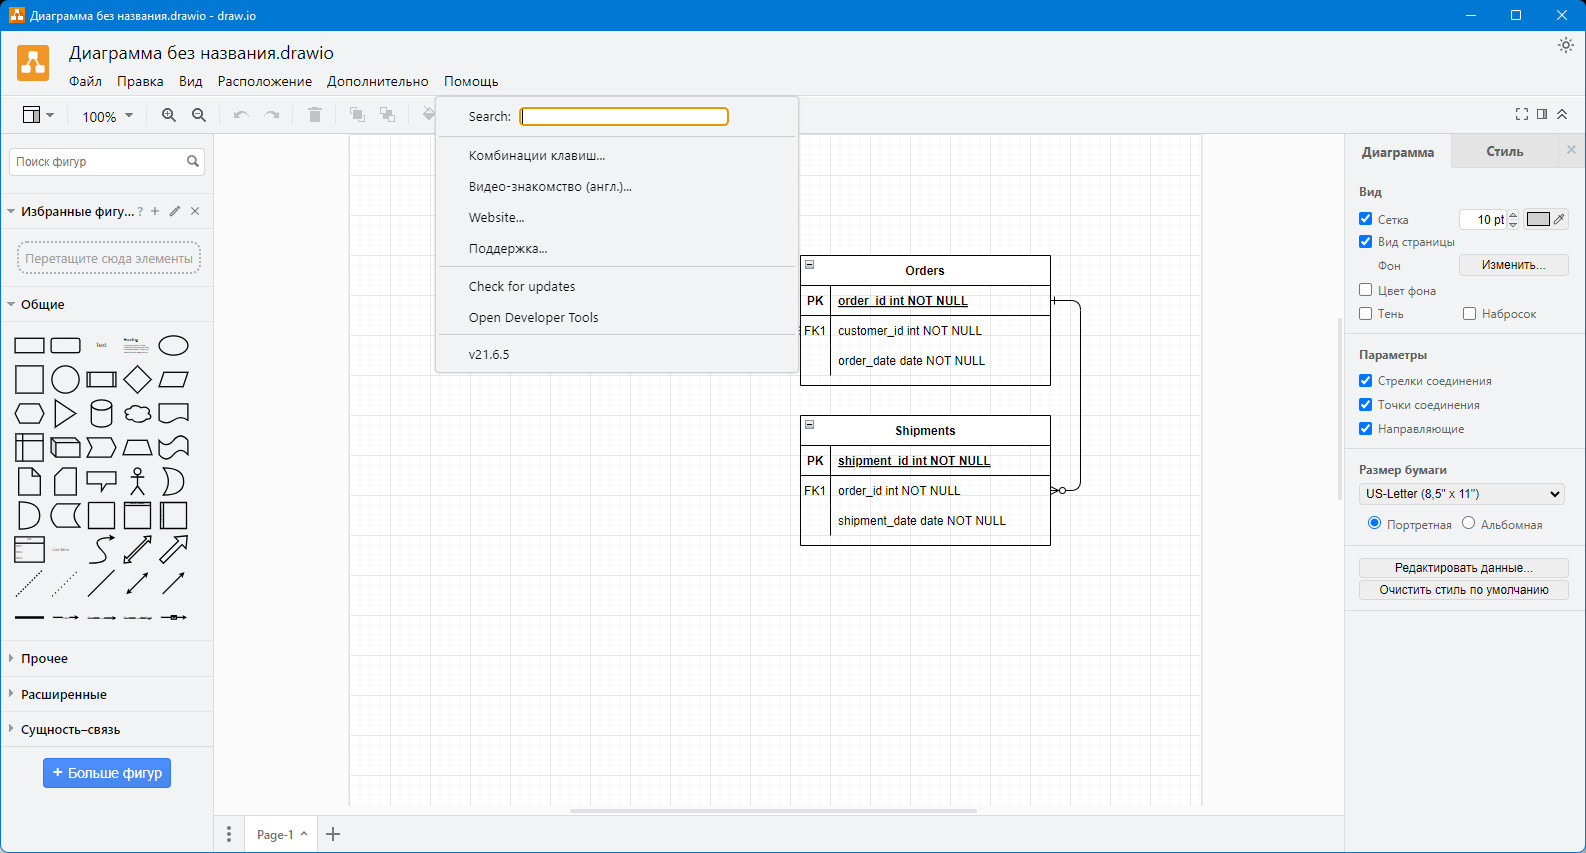
Task: Click the zoom out magnifier icon
Action: click(199, 116)
